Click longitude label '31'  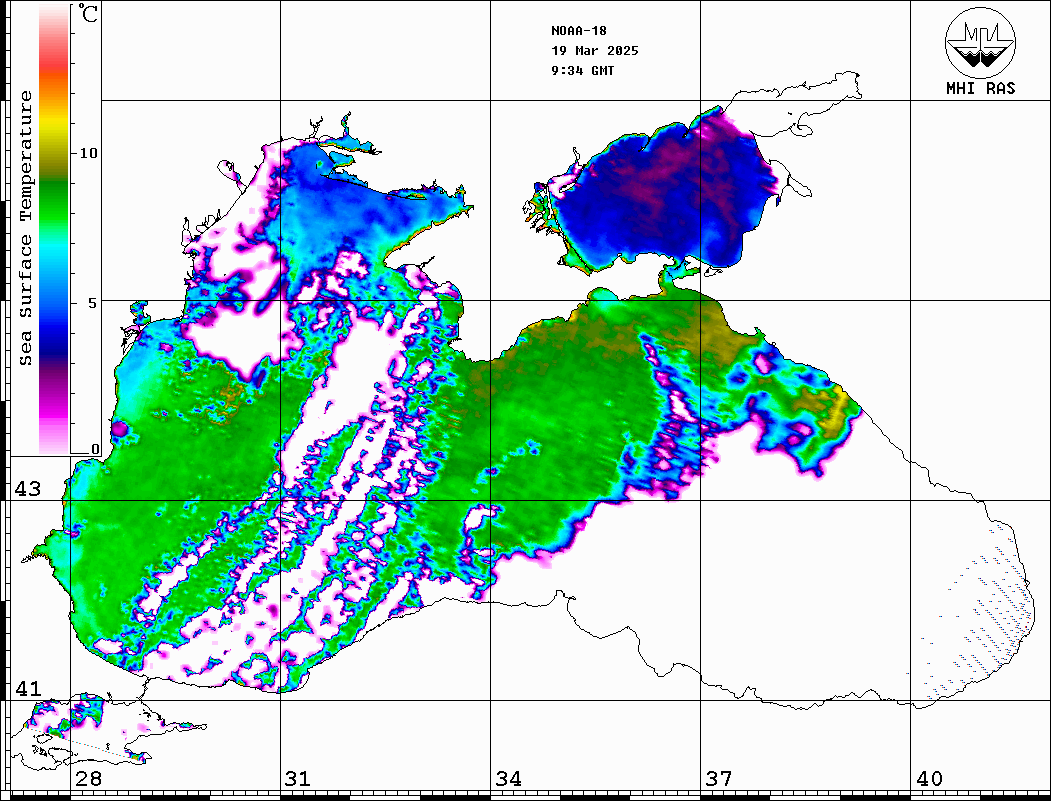click(298, 779)
